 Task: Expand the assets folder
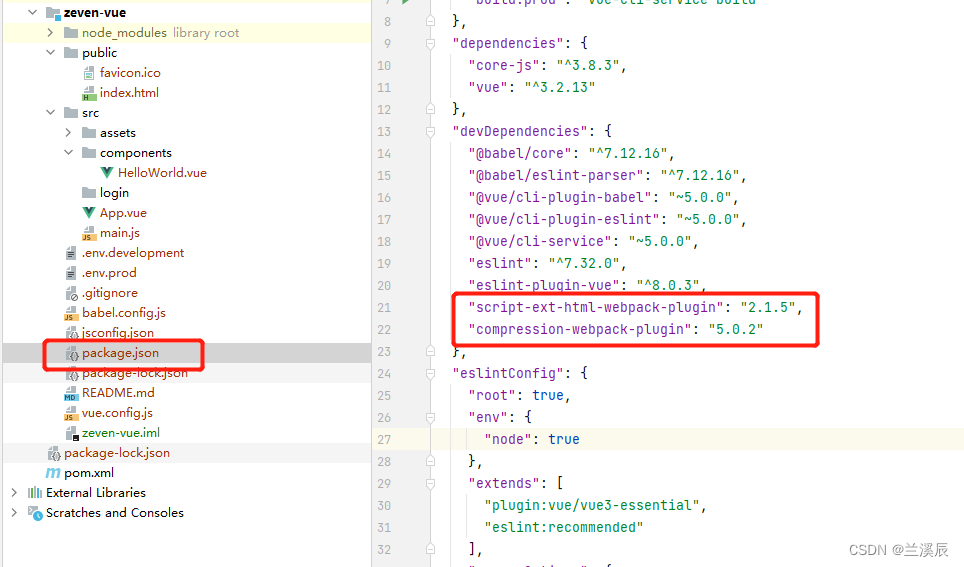[x=68, y=133]
